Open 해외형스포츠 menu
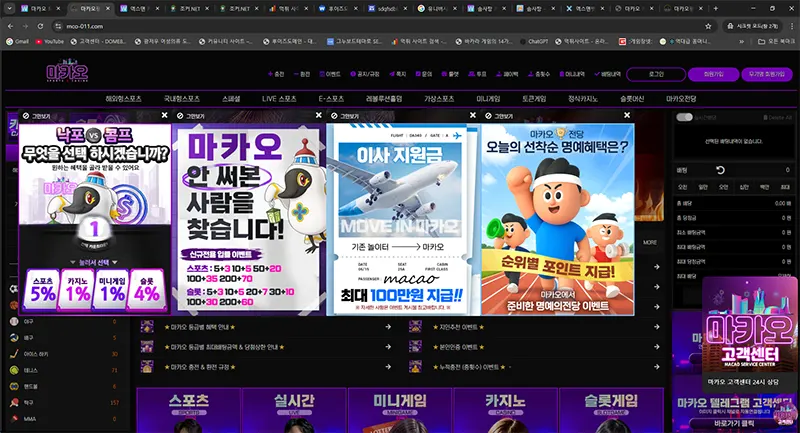 [x=123, y=99]
